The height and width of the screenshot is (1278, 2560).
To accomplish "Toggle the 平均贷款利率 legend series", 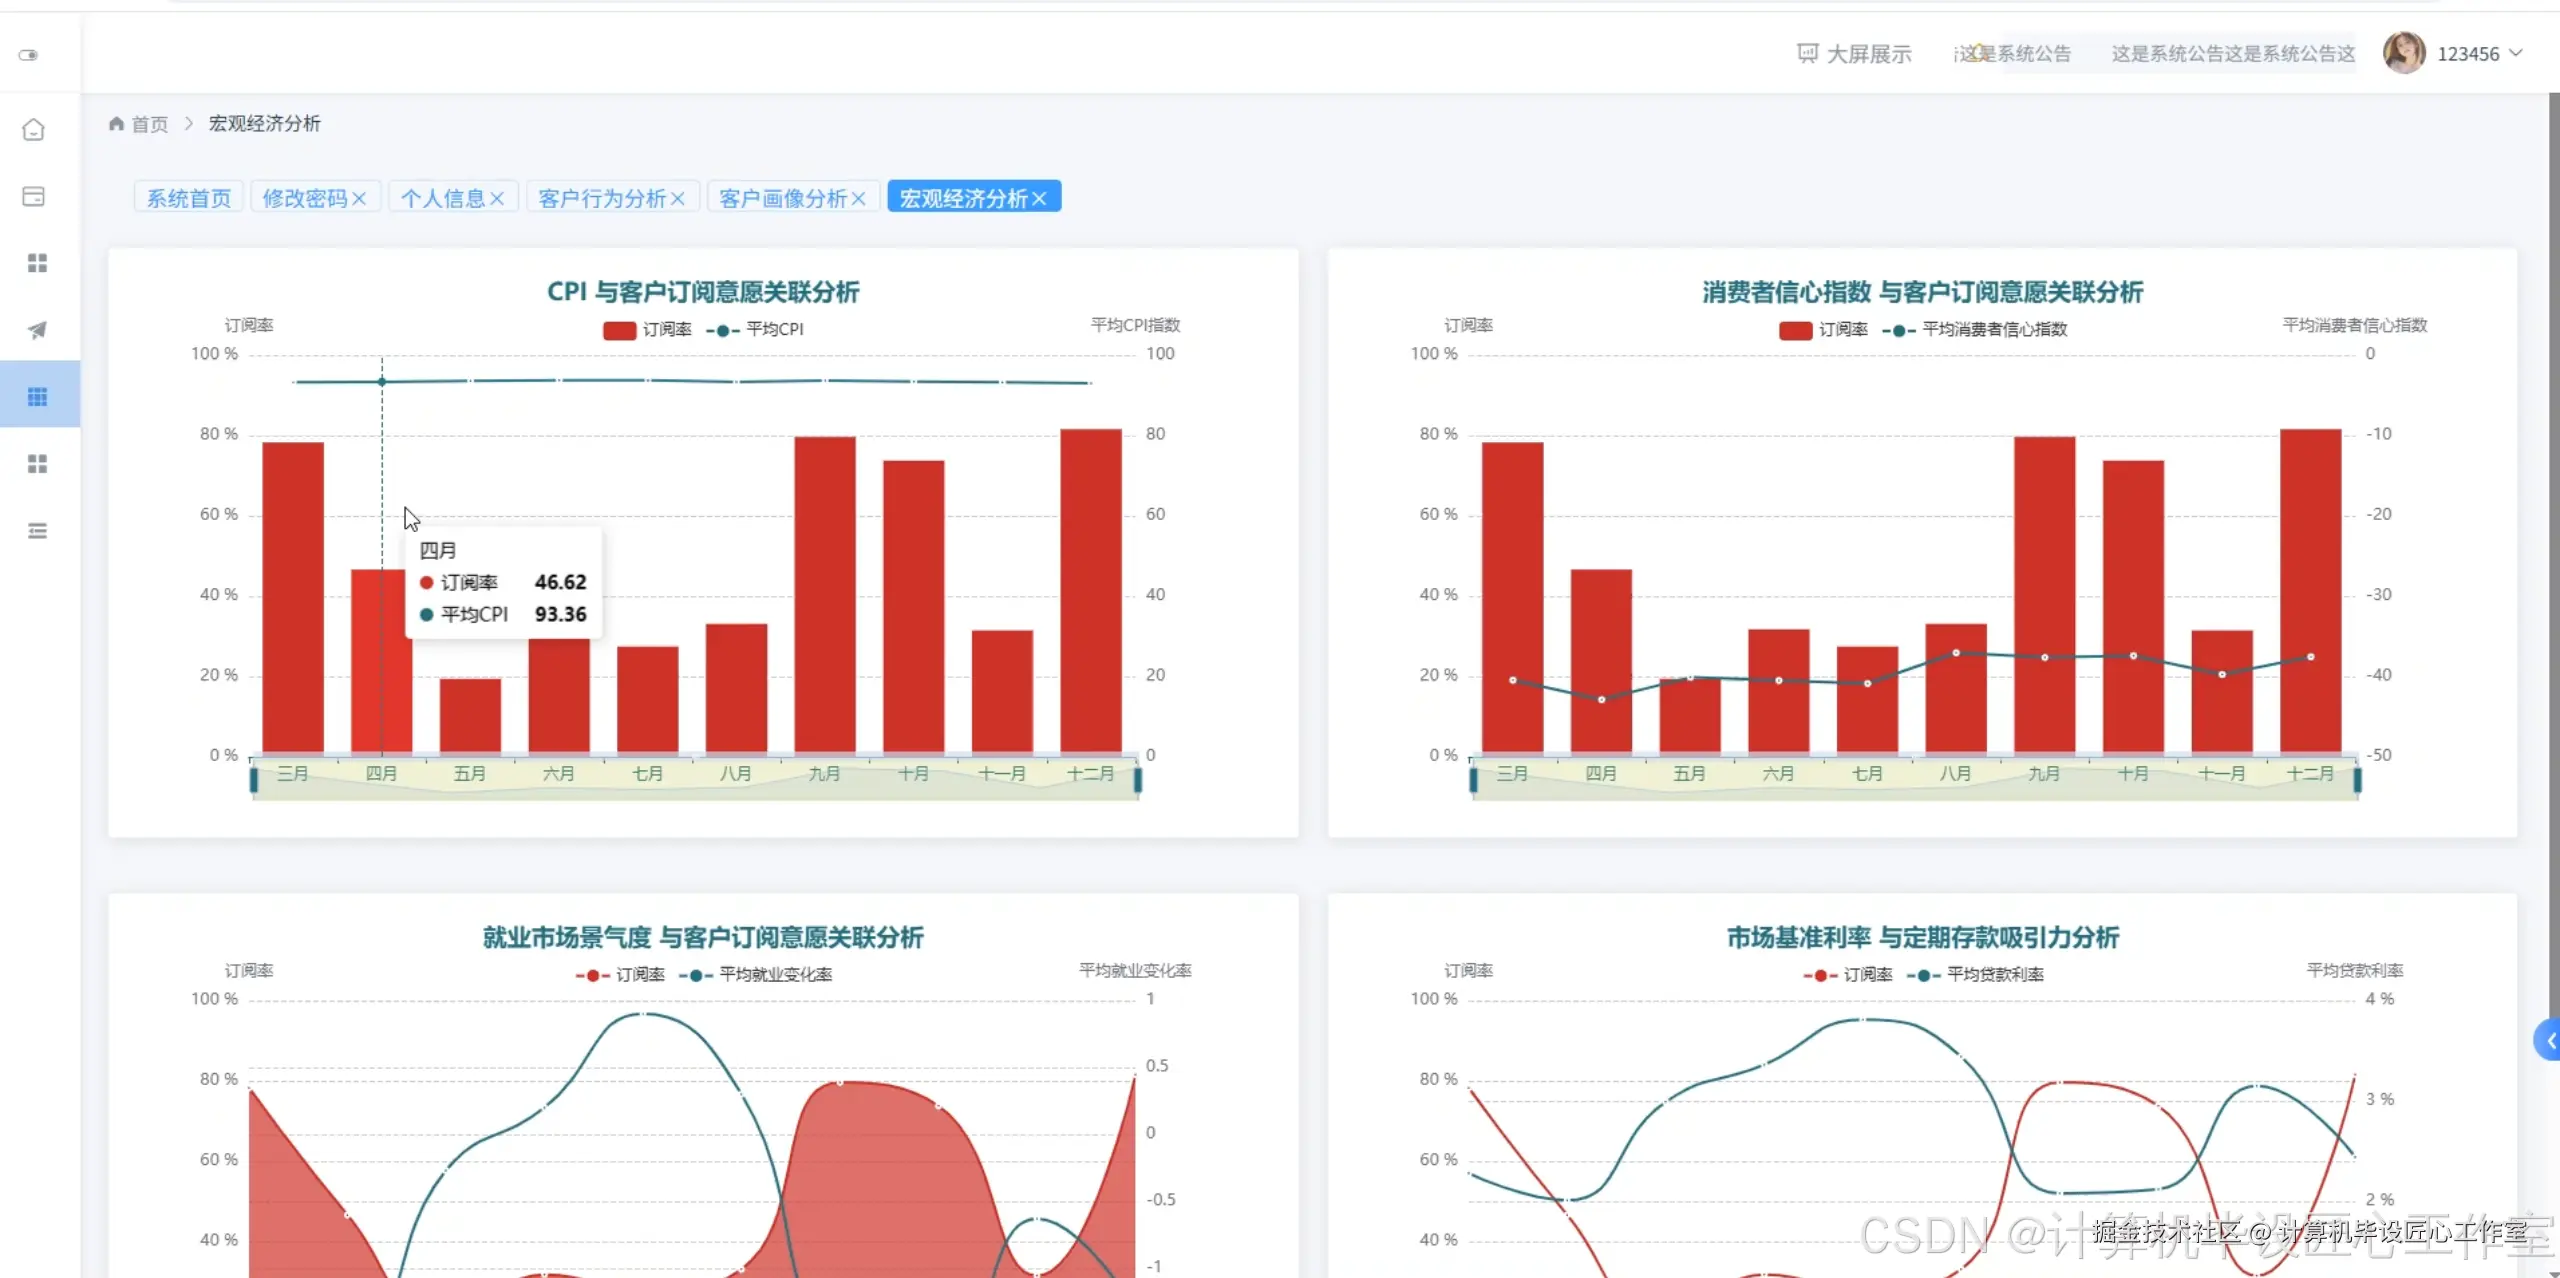I will click(x=1975, y=975).
